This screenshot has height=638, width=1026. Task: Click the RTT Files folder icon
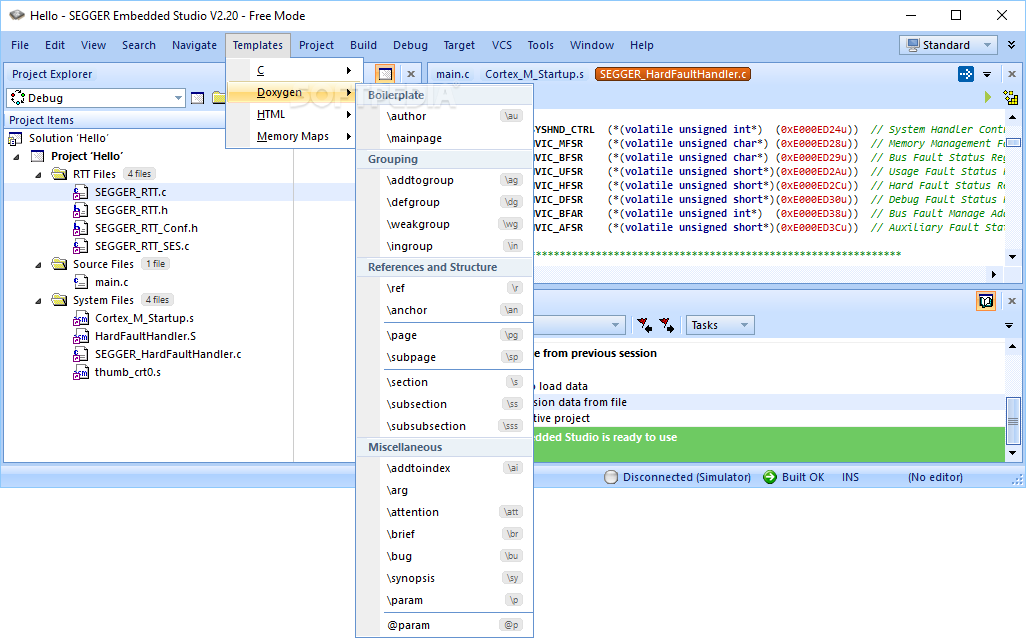click(x=60, y=174)
